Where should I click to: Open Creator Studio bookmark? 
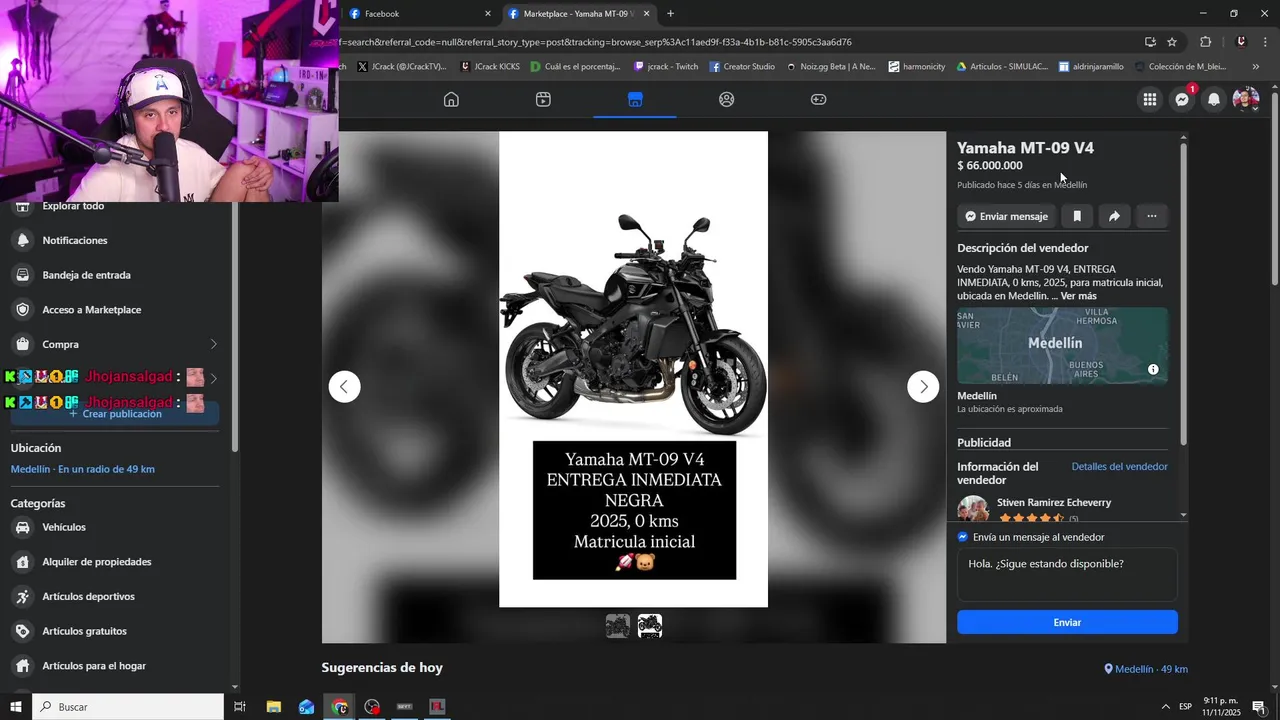pyautogui.click(x=742, y=67)
